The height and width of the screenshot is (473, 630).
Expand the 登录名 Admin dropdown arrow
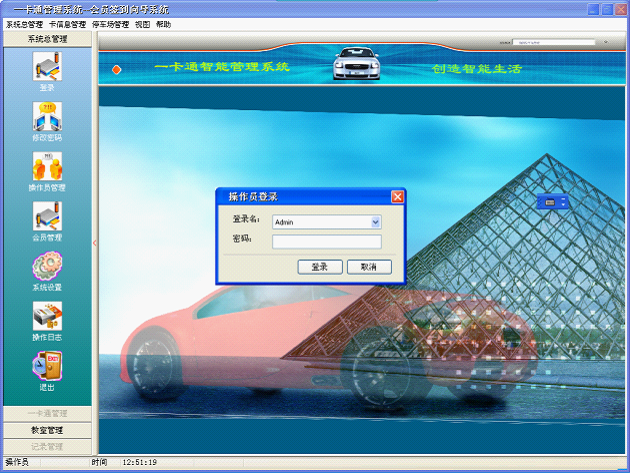[375, 222]
